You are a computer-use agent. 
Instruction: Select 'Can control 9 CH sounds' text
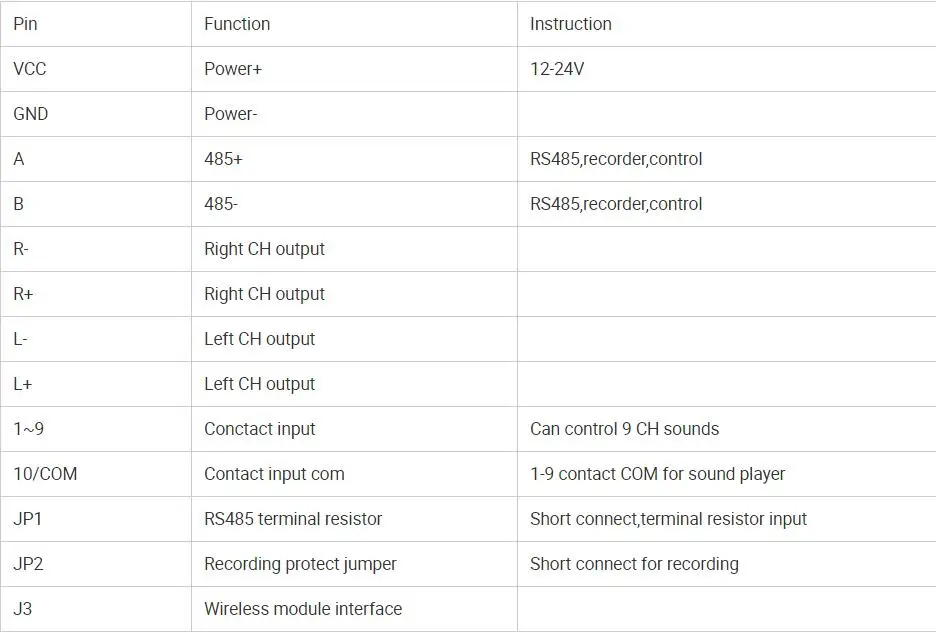pyautogui.click(x=624, y=429)
